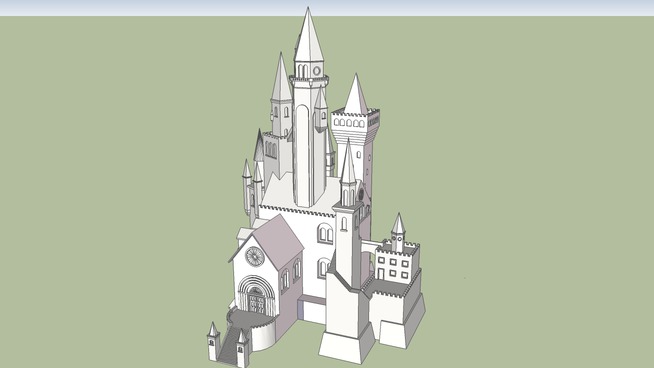Click the door of the right keep building

pyautogui.click(x=381, y=274)
